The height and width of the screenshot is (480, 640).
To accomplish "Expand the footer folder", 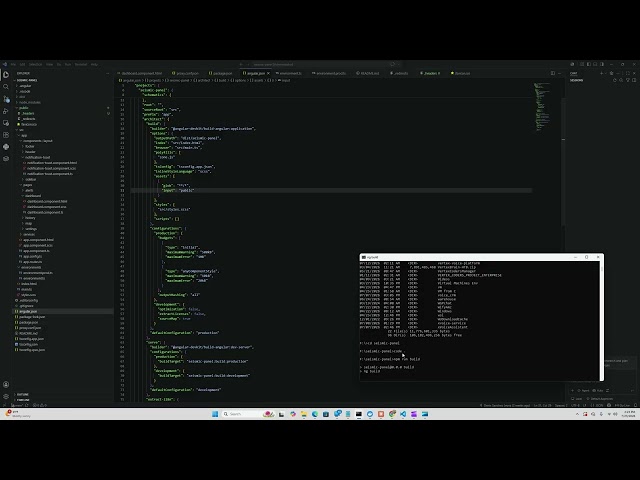I will (30, 147).
